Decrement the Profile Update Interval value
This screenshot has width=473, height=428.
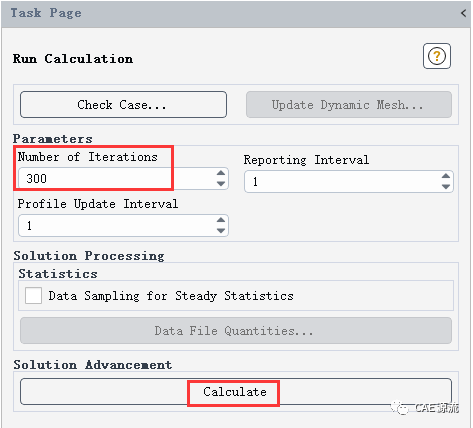221,230
